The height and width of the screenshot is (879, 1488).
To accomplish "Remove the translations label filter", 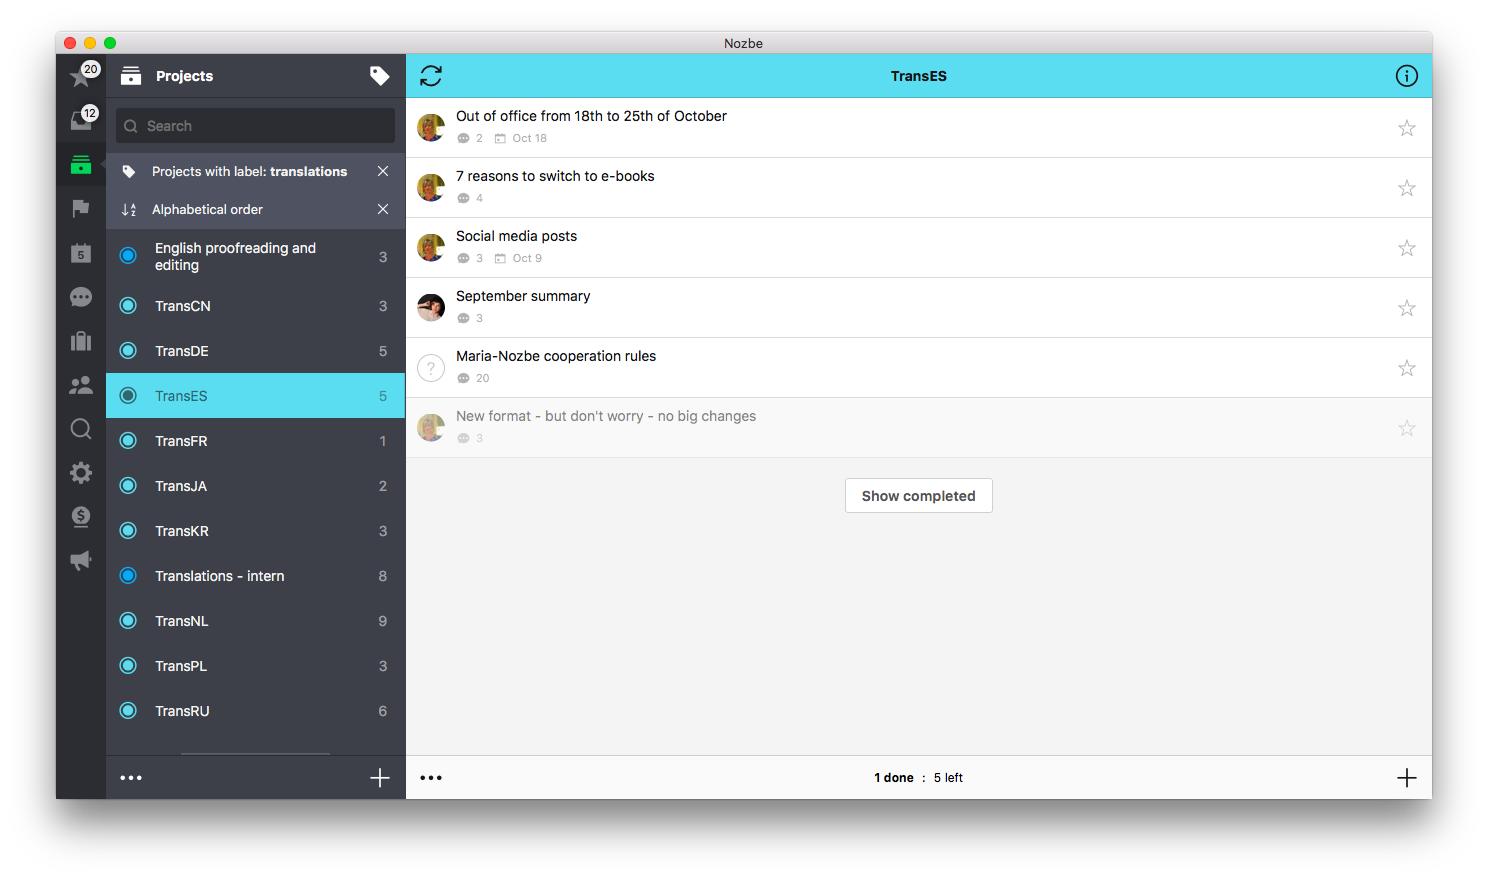I will 383,171.
